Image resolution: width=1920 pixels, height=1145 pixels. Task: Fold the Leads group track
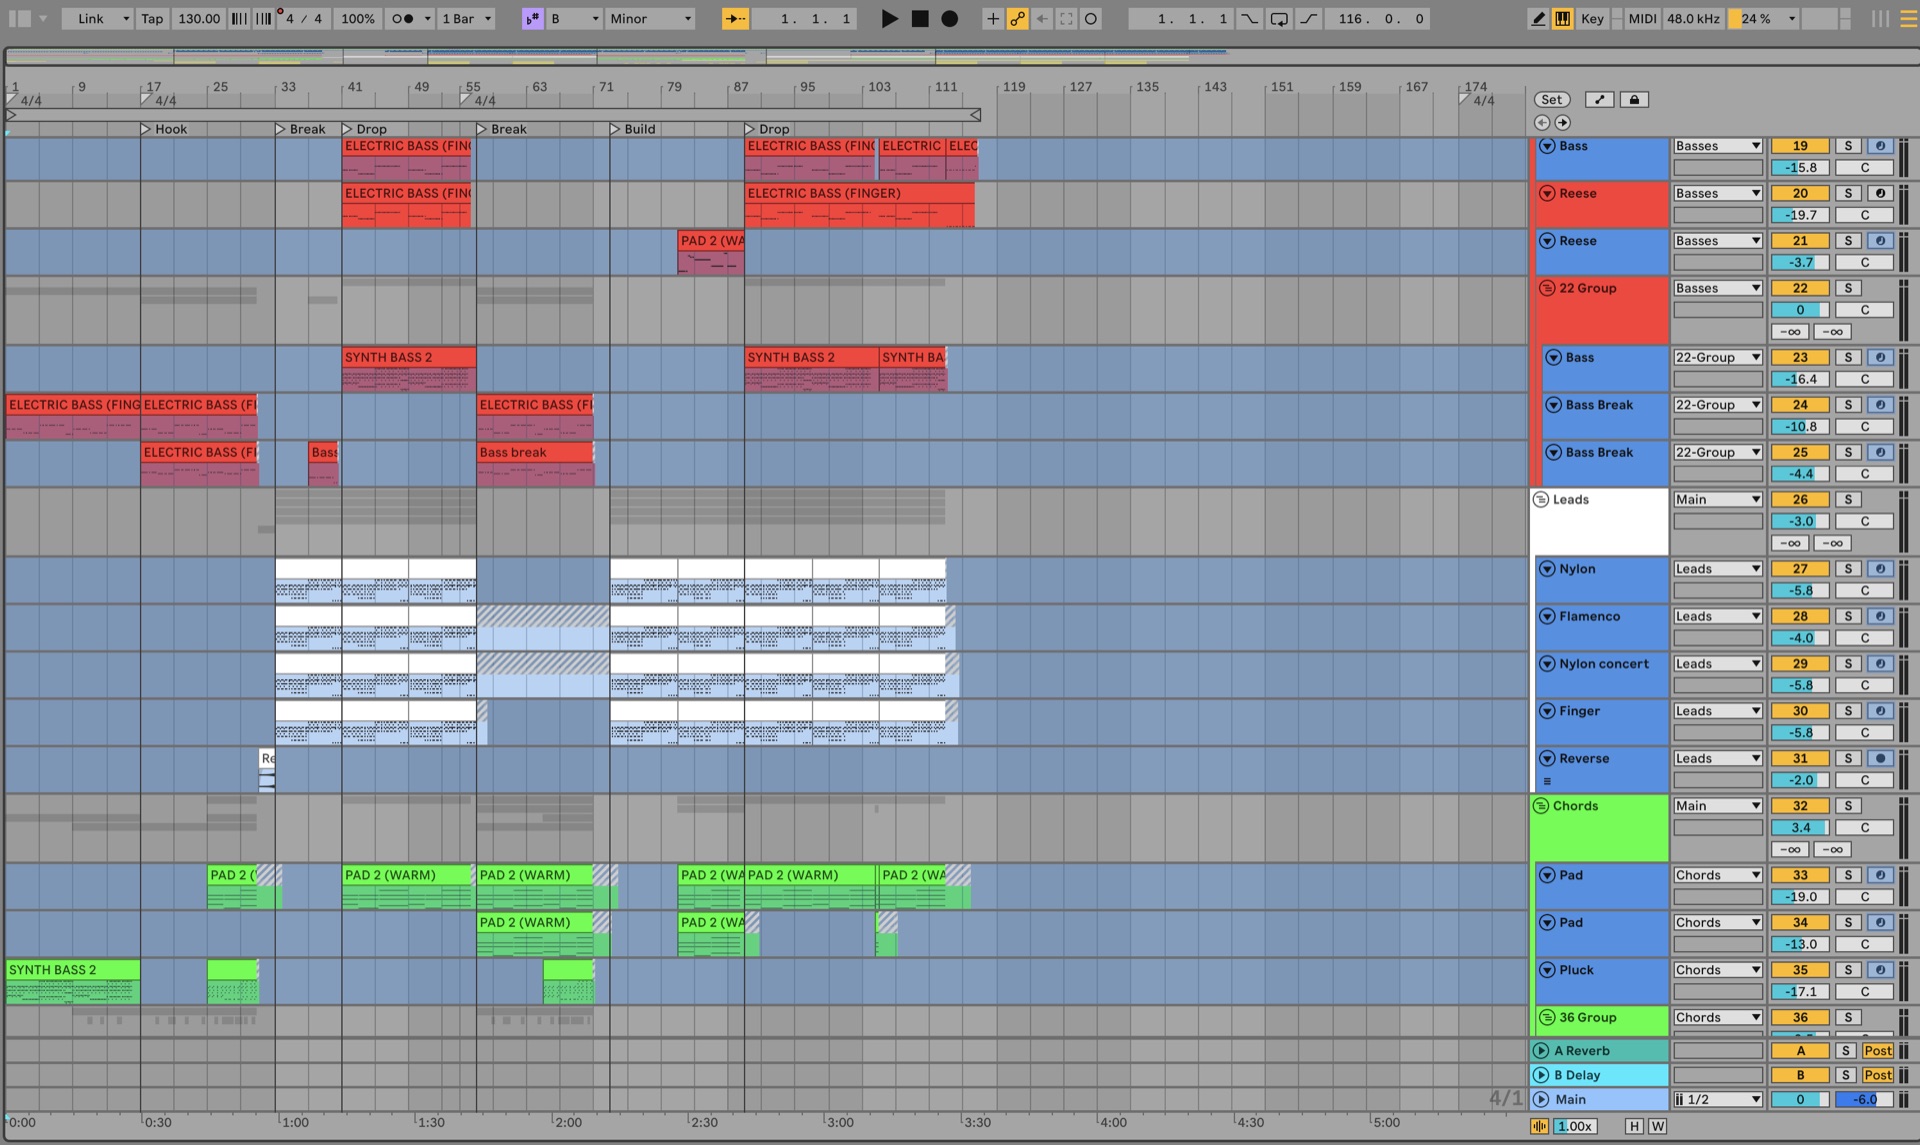(1541, 499)
